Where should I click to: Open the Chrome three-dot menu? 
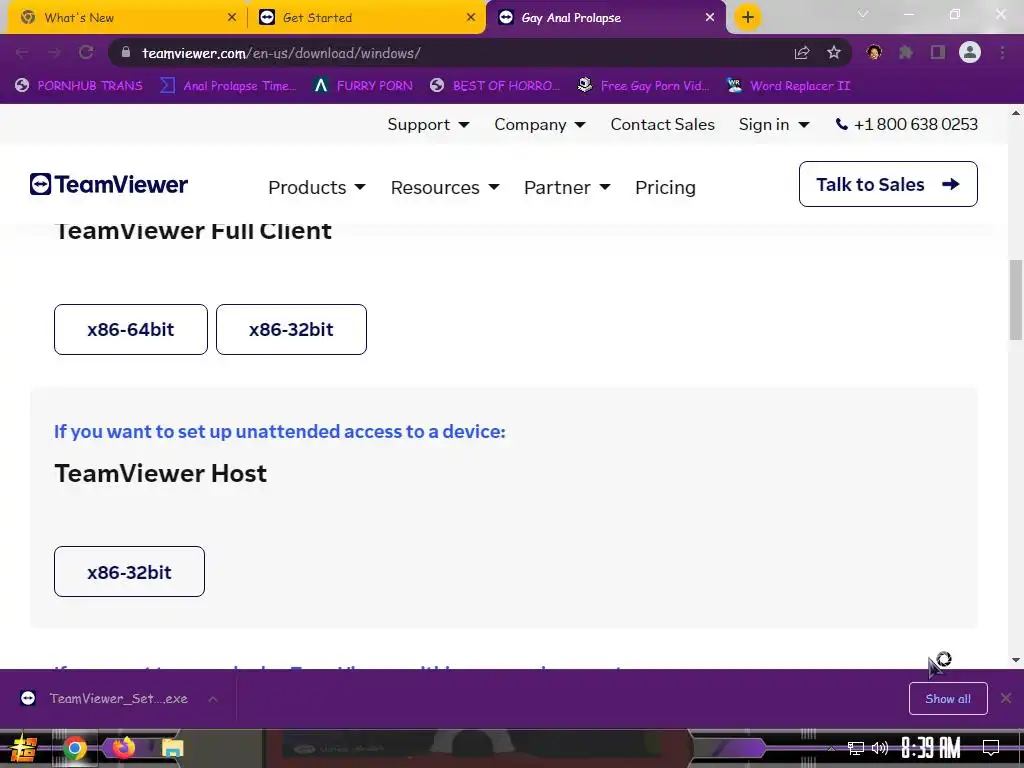click(1002, 52)
